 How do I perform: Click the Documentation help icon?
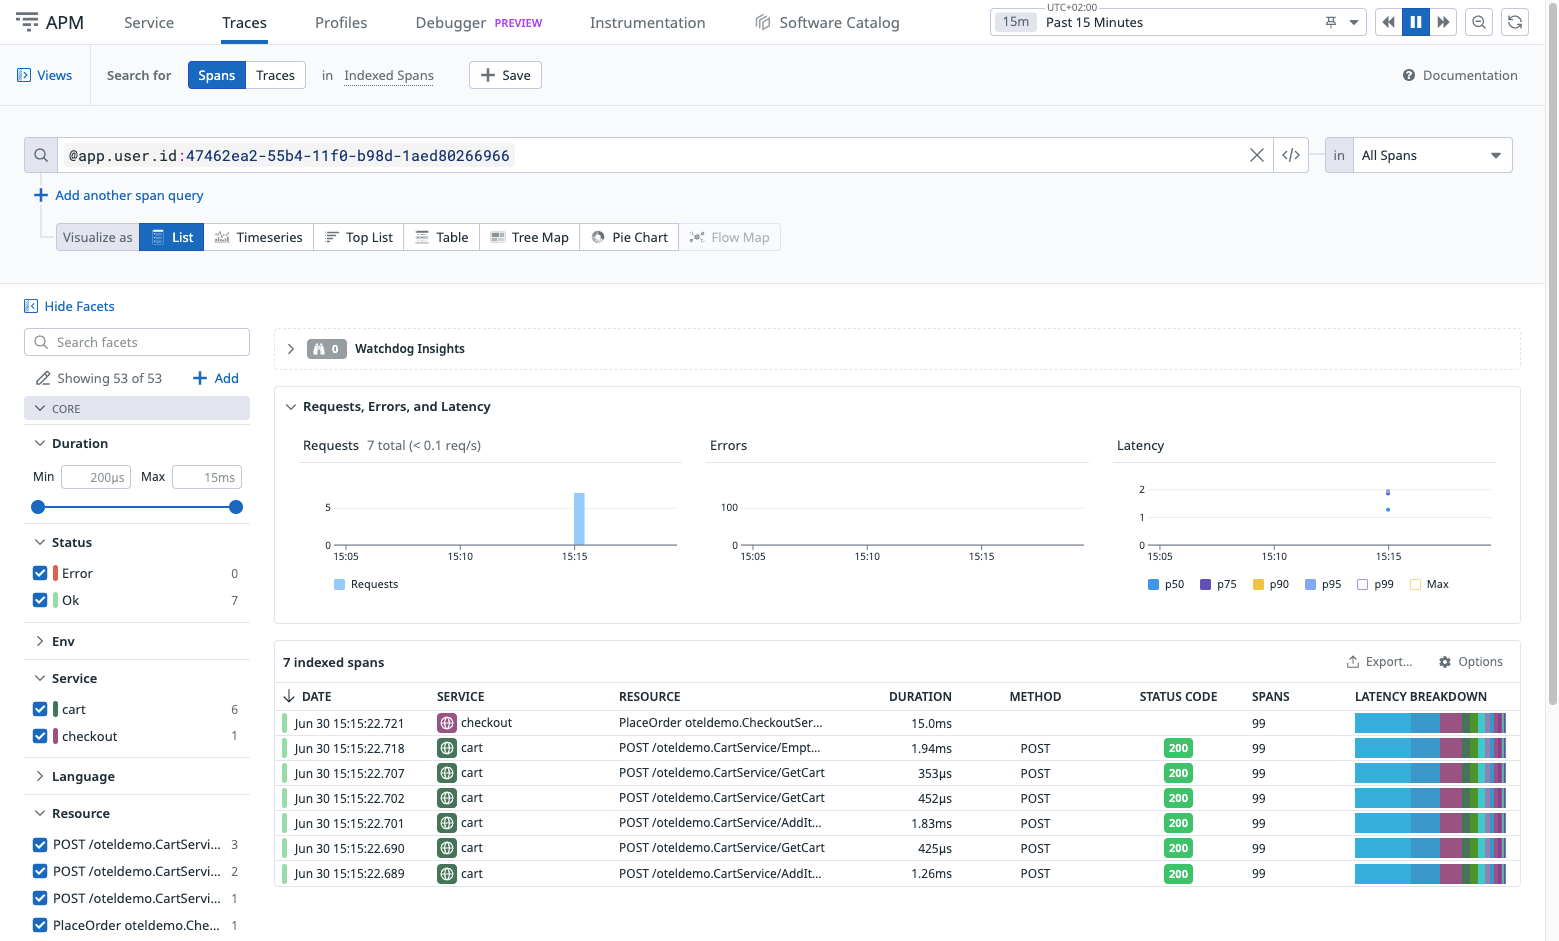tap(1409, 75)
